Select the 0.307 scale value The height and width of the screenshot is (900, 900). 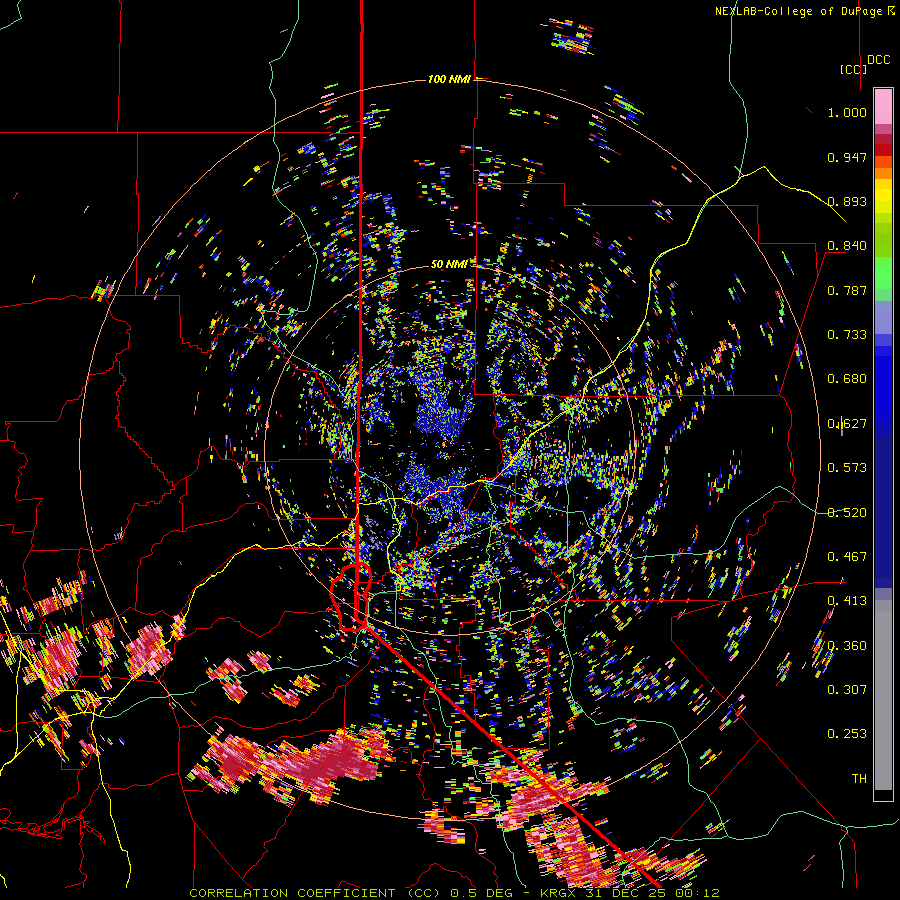847,689
